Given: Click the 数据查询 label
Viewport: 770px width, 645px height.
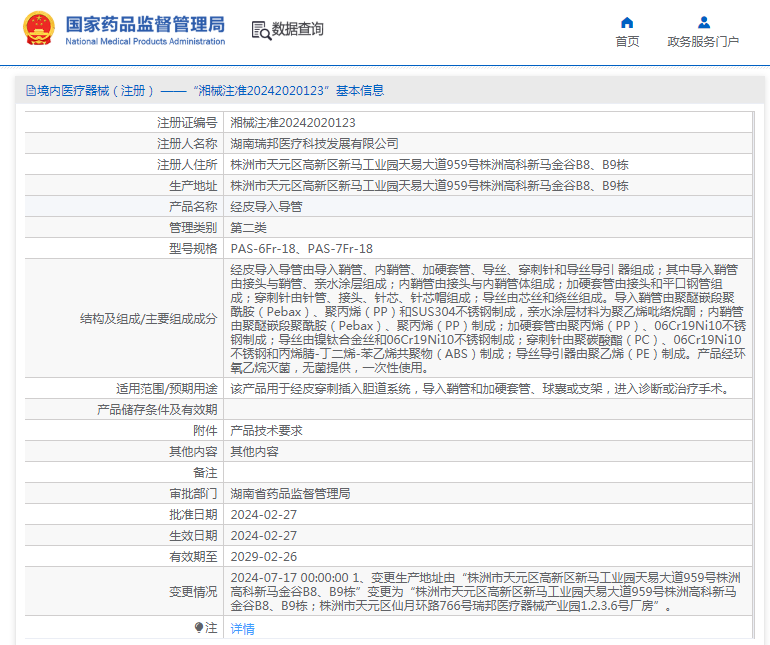Looking at the screenshot, I should (298, 29).
